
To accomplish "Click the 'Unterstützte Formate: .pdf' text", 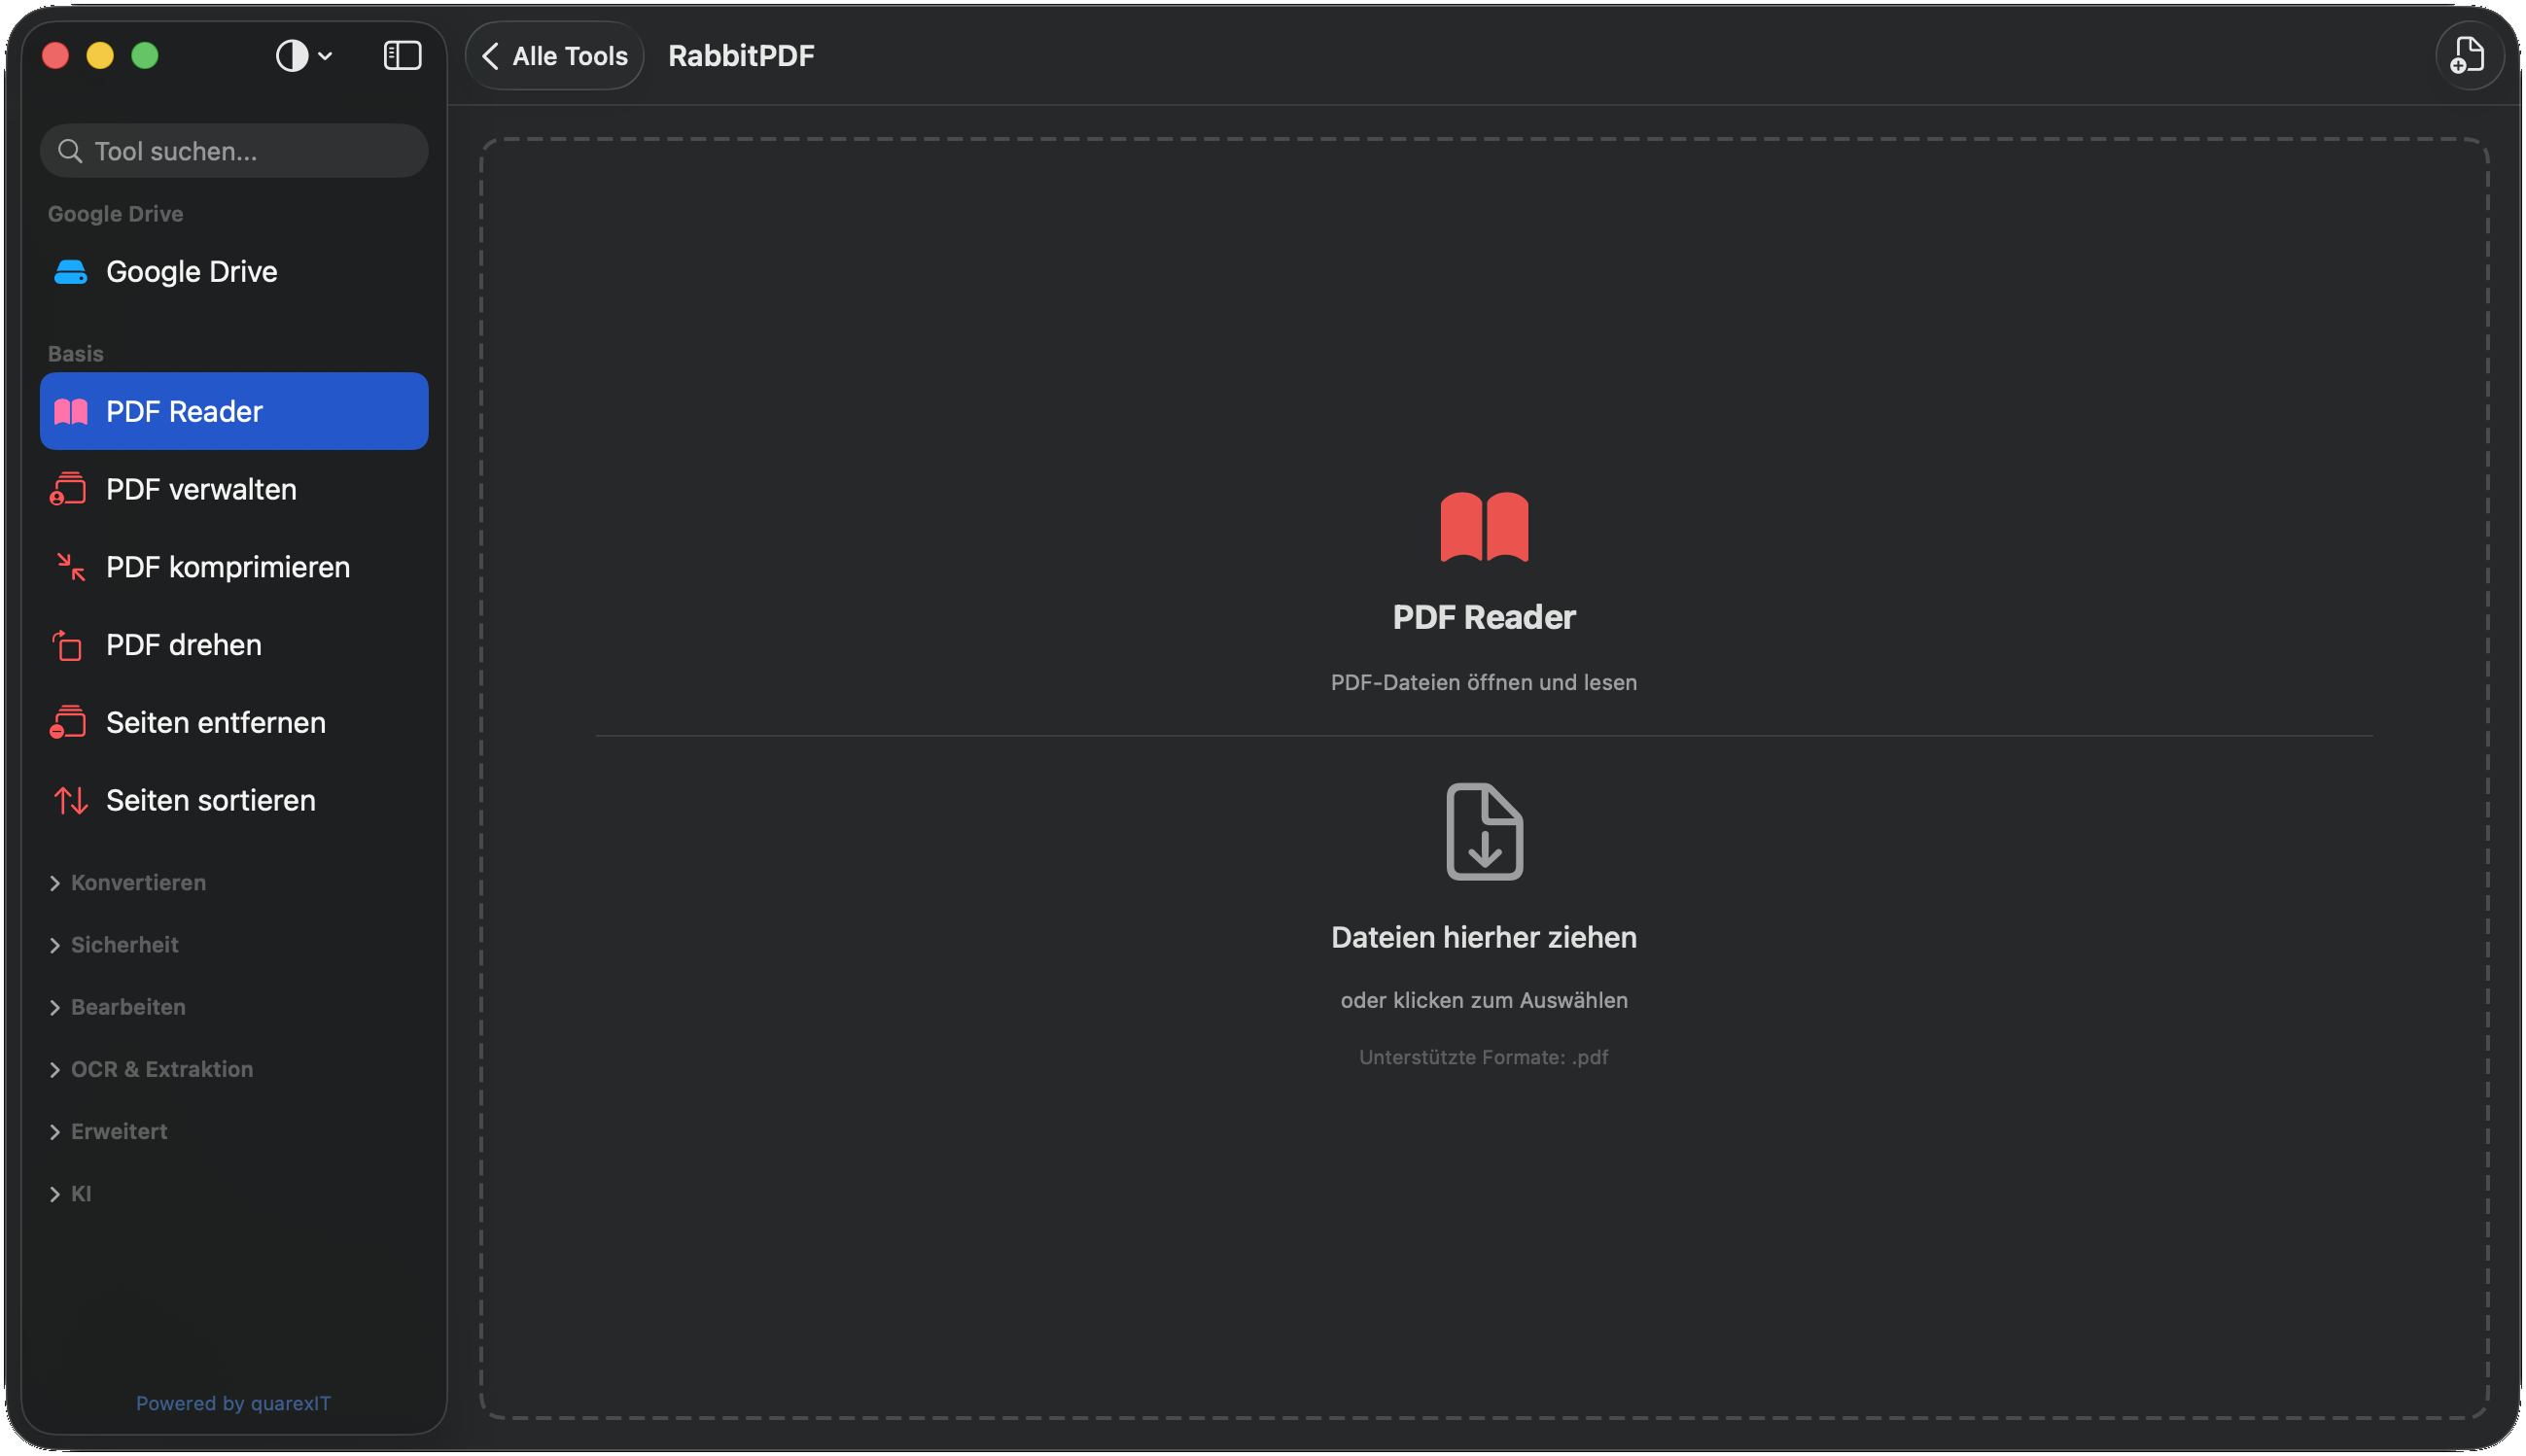I will coord(1484,1057).
